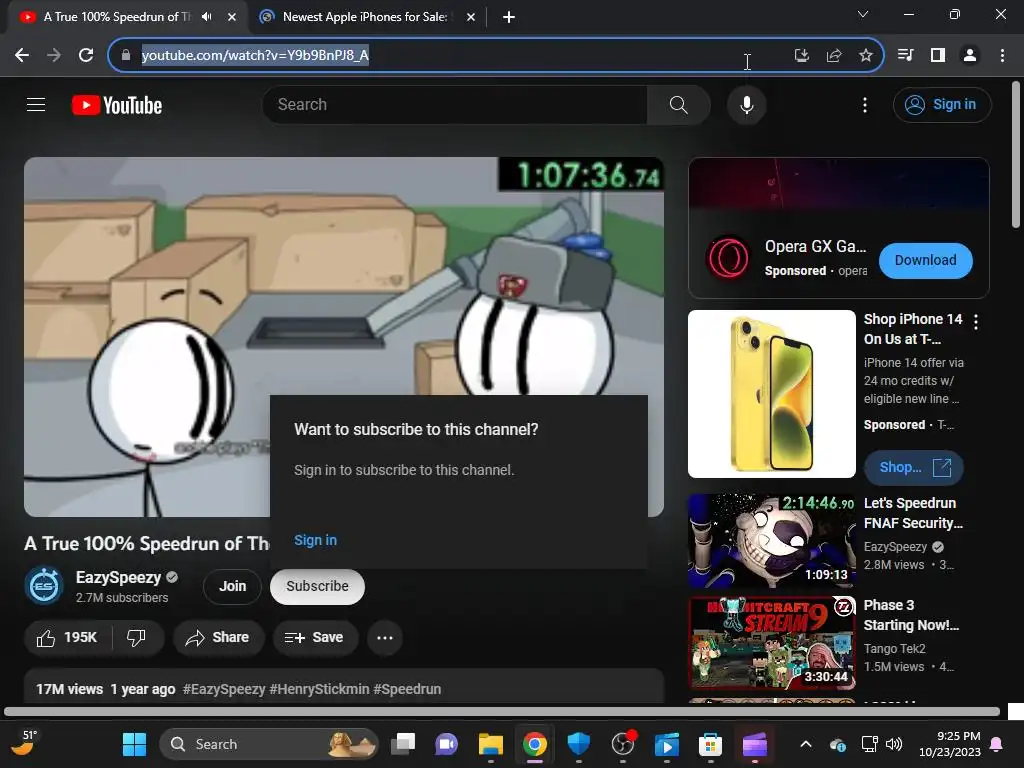The image size is (1024, 768).
Task: Click the Share button
Action: click(218, 637)
